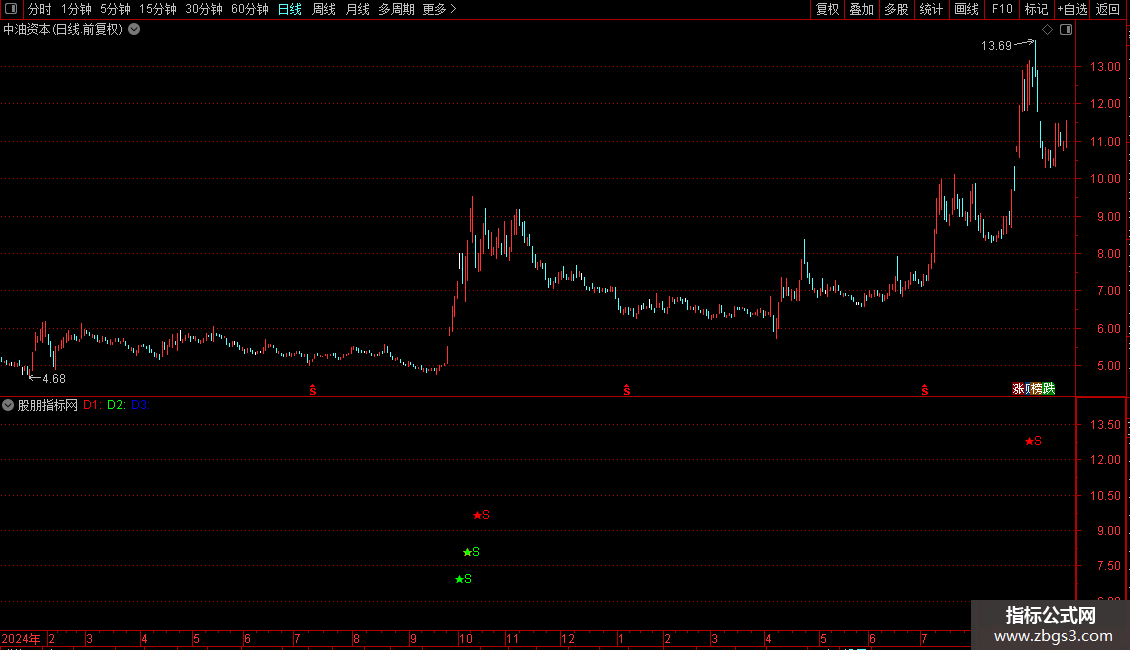Select the 1分钟 period tab
This screenshot has height=650, width=1130.
click(76, 9)
